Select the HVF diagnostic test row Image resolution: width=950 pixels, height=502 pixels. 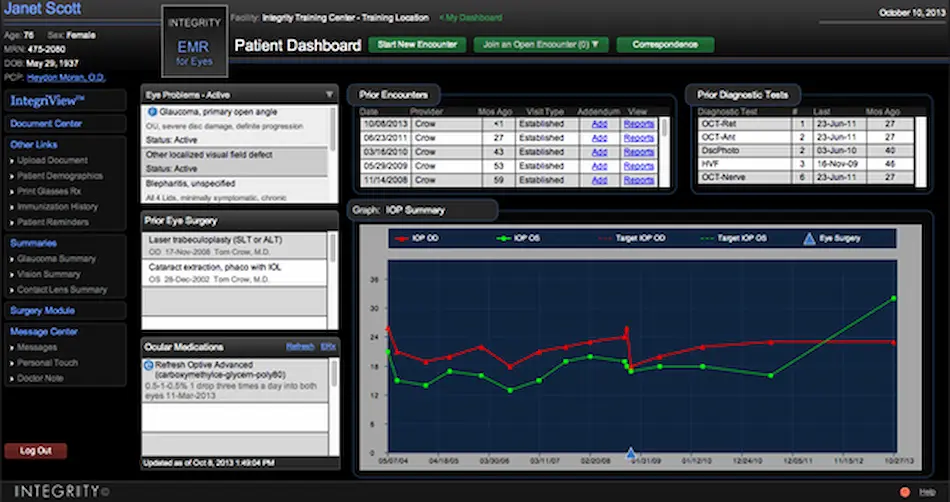(806, 164)
